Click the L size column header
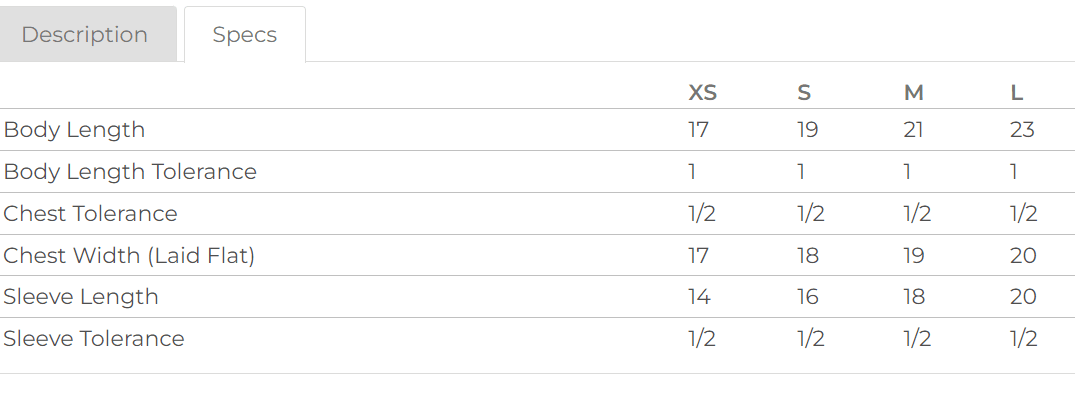 pyautogui.click(x=1017, y=93)
